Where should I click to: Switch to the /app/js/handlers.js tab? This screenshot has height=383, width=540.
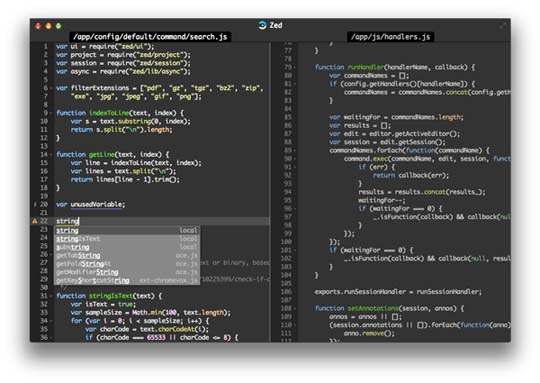[391, 37]
